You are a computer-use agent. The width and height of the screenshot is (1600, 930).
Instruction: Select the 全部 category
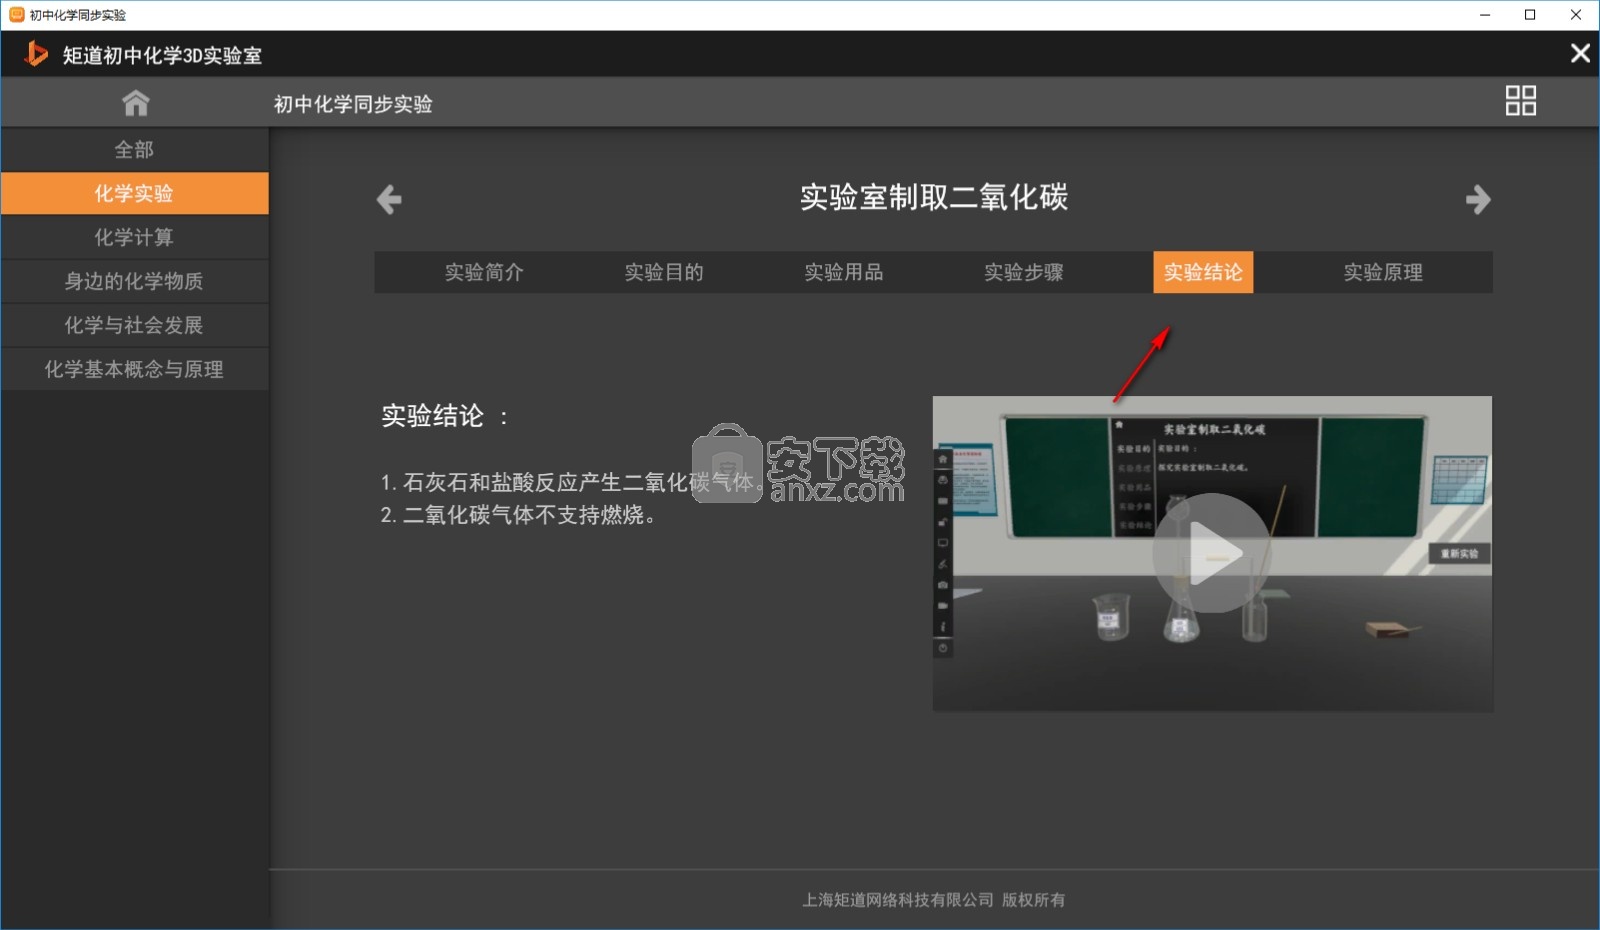click(x=134, y=150)
